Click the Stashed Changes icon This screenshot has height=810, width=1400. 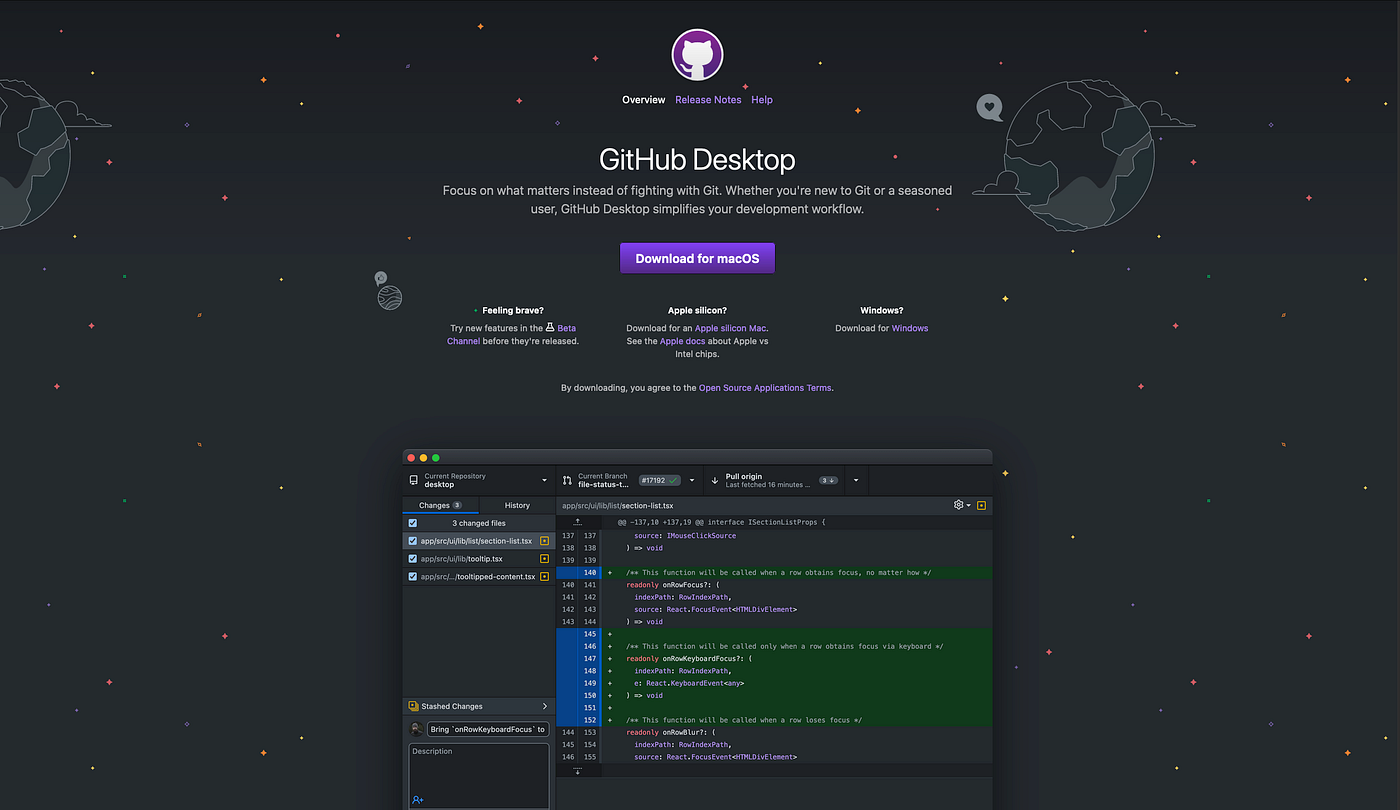tap(413, 706)
